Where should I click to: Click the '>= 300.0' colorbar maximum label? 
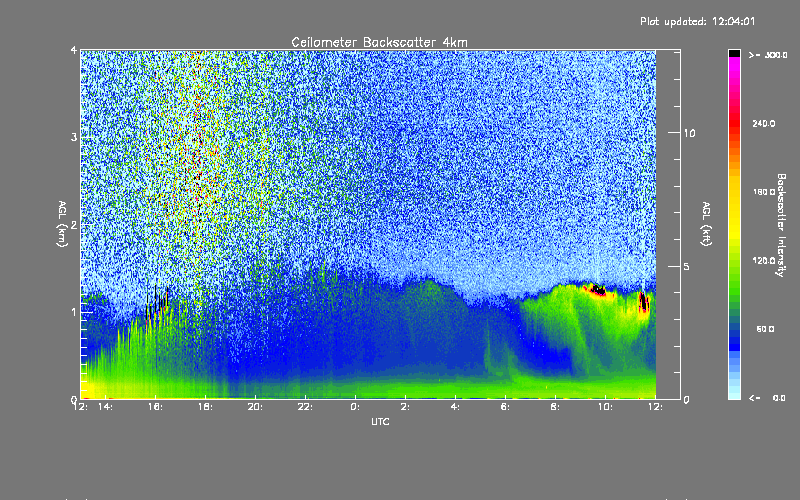click(x=768, y=55)
